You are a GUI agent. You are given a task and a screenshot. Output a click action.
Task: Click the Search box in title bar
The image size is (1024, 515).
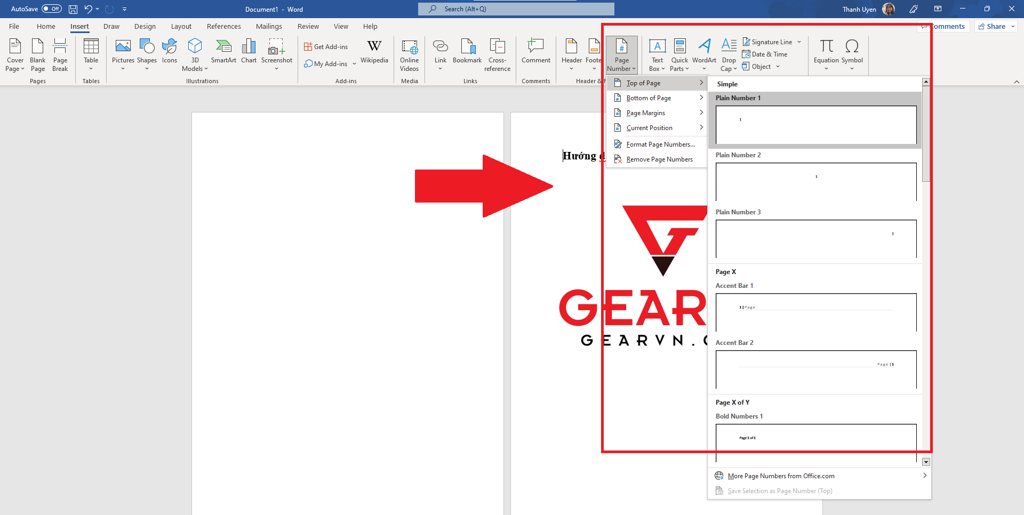[x=516, y=9]
